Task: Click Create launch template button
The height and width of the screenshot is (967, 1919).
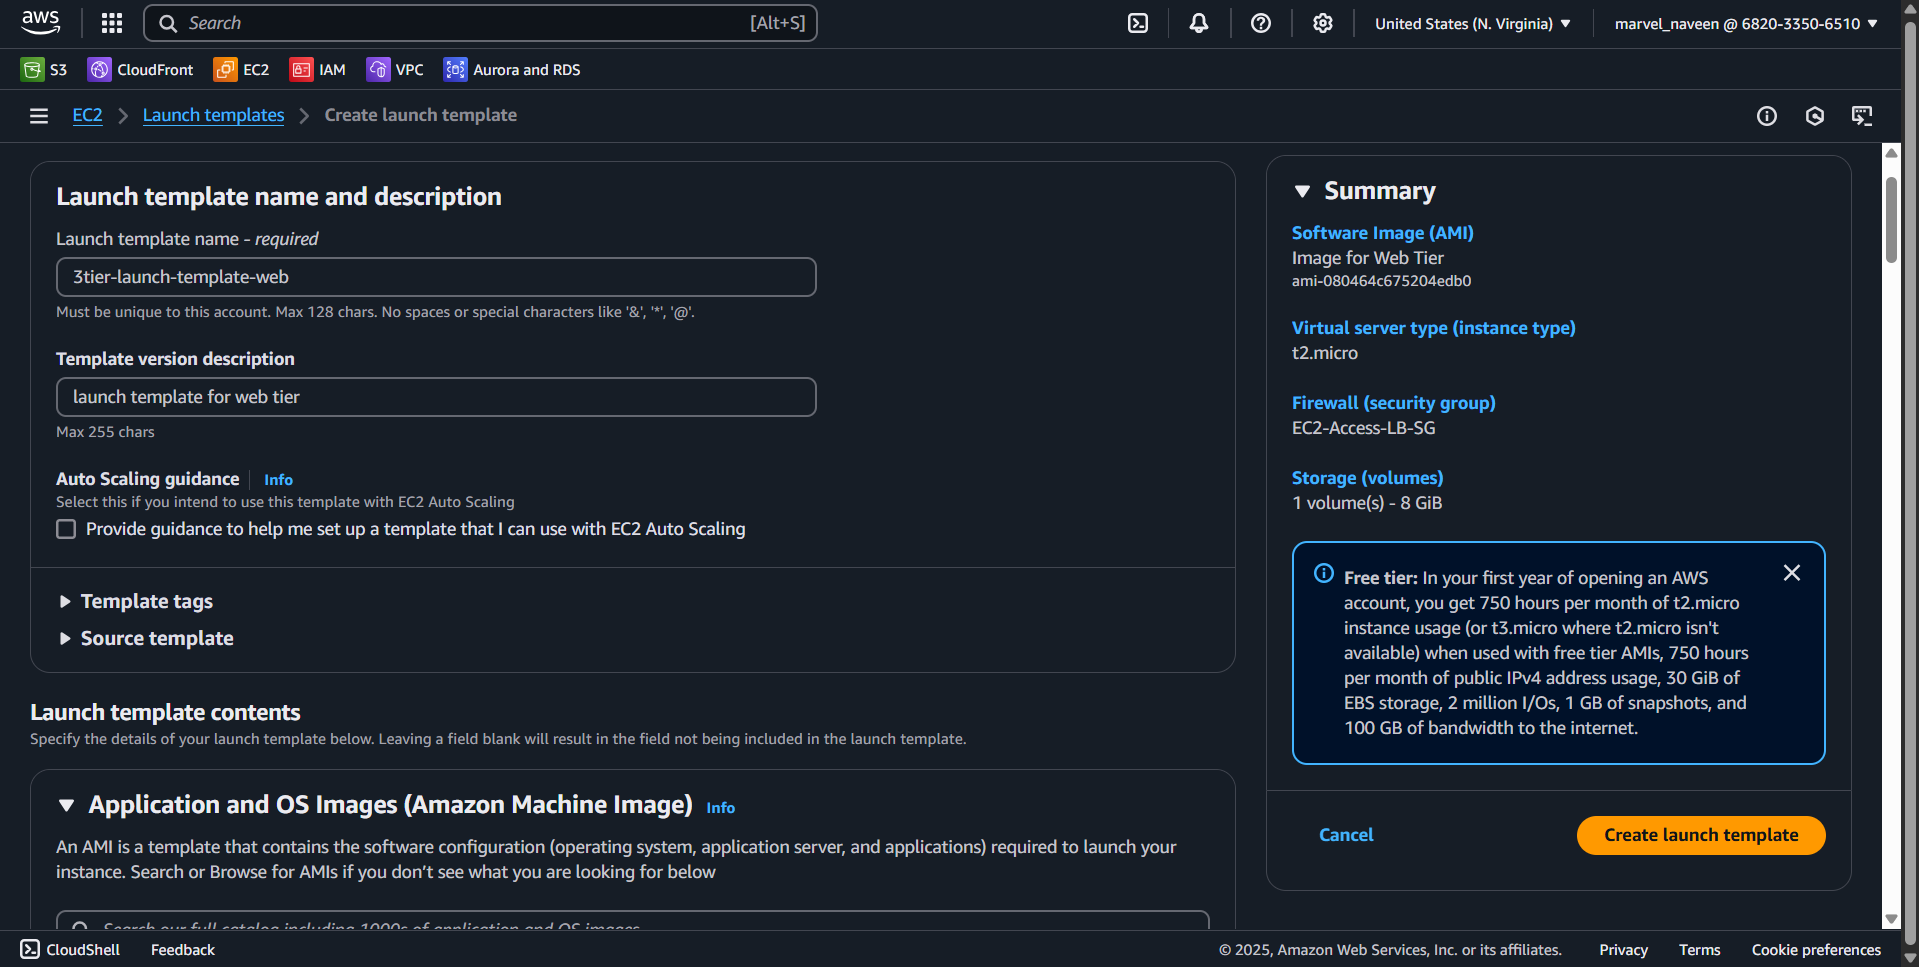Action: [1701, 835]
